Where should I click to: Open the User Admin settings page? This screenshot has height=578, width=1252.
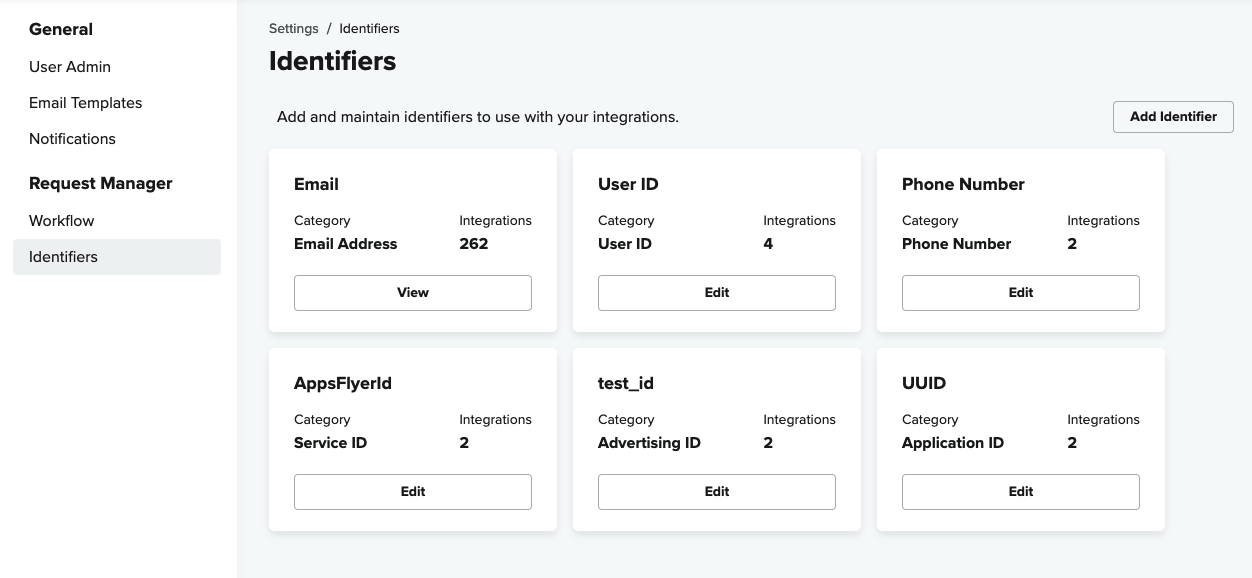(70, 67)
